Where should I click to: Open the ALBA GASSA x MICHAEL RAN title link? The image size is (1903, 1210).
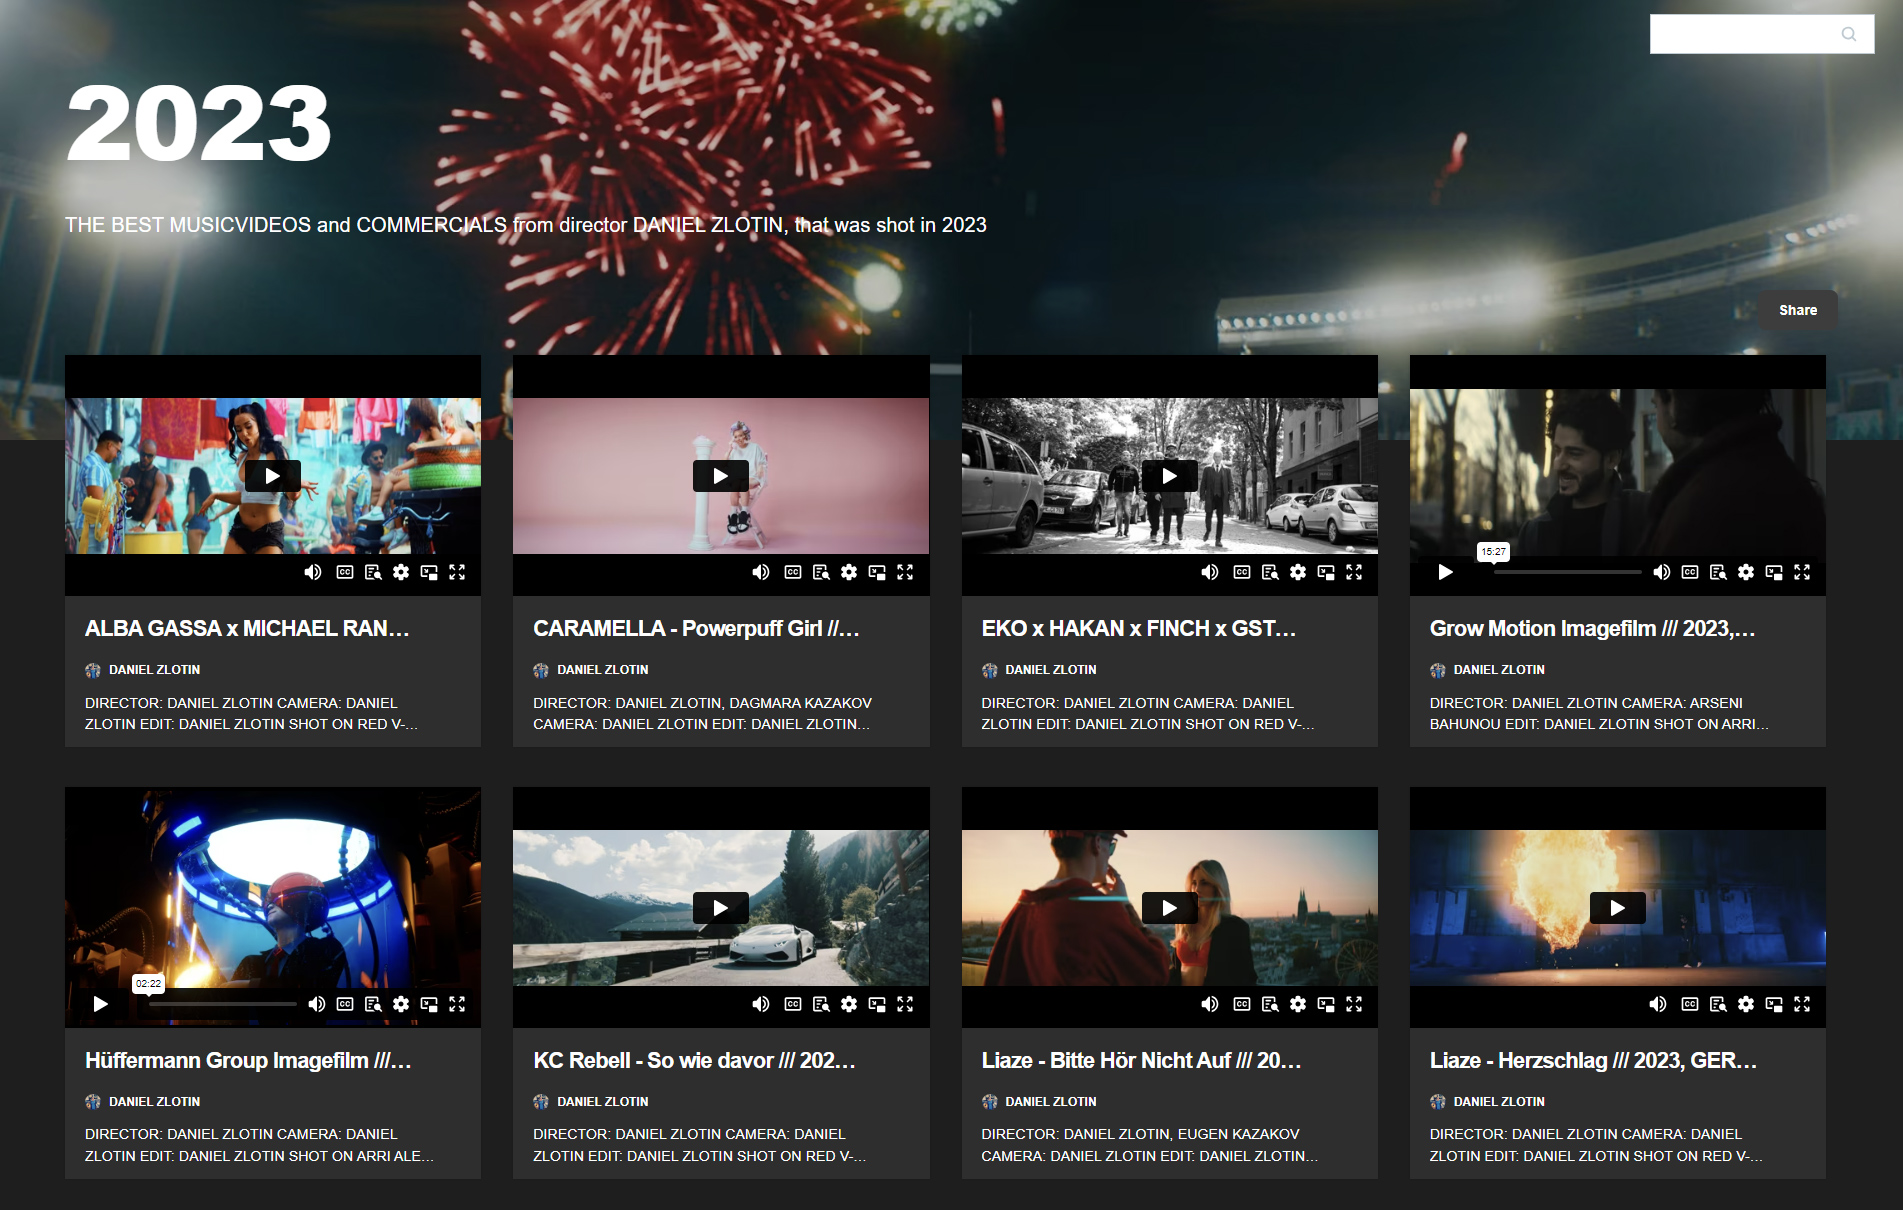(x=247, y=628)
